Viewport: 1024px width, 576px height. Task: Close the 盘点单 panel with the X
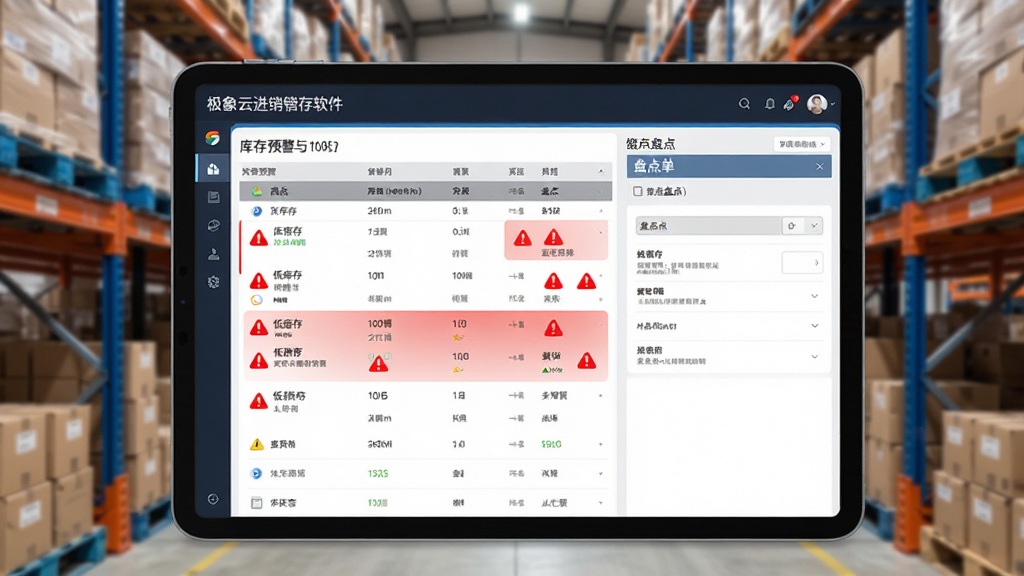(x=820, y=167)
